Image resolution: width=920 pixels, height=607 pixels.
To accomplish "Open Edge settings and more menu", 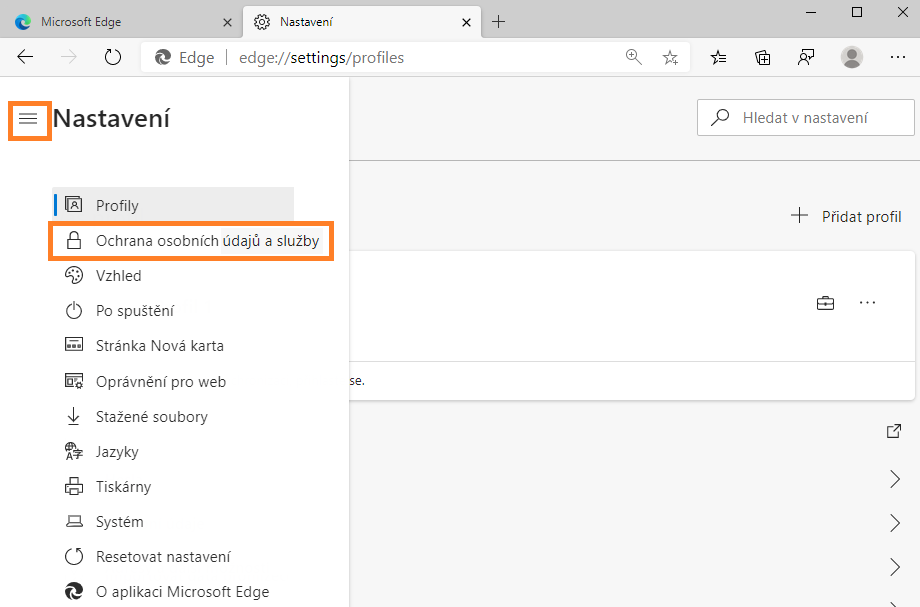I will (898, 57).
